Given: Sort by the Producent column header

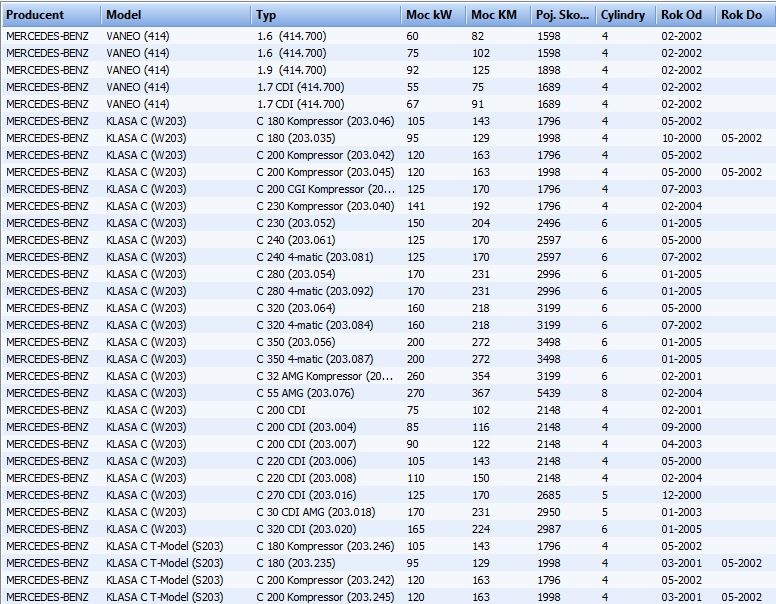Looking at the screenshot, I should coord(51,15).
